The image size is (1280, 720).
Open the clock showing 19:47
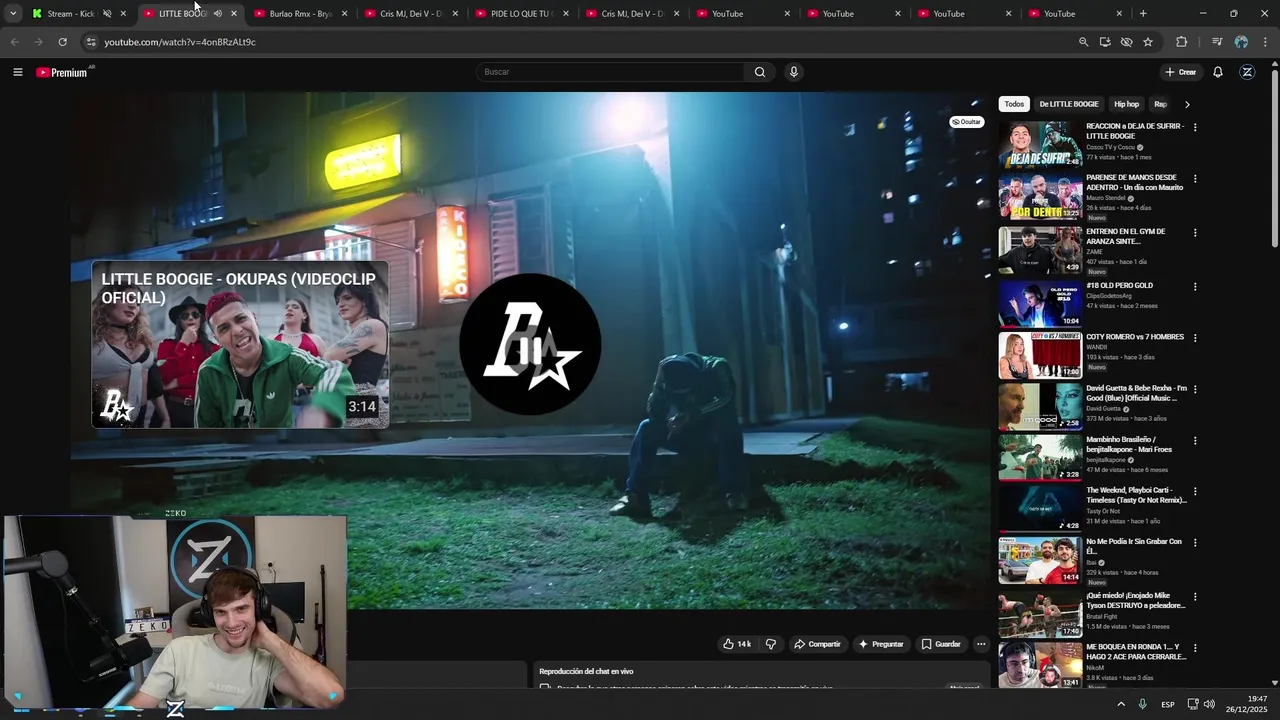coord(1249,704)
